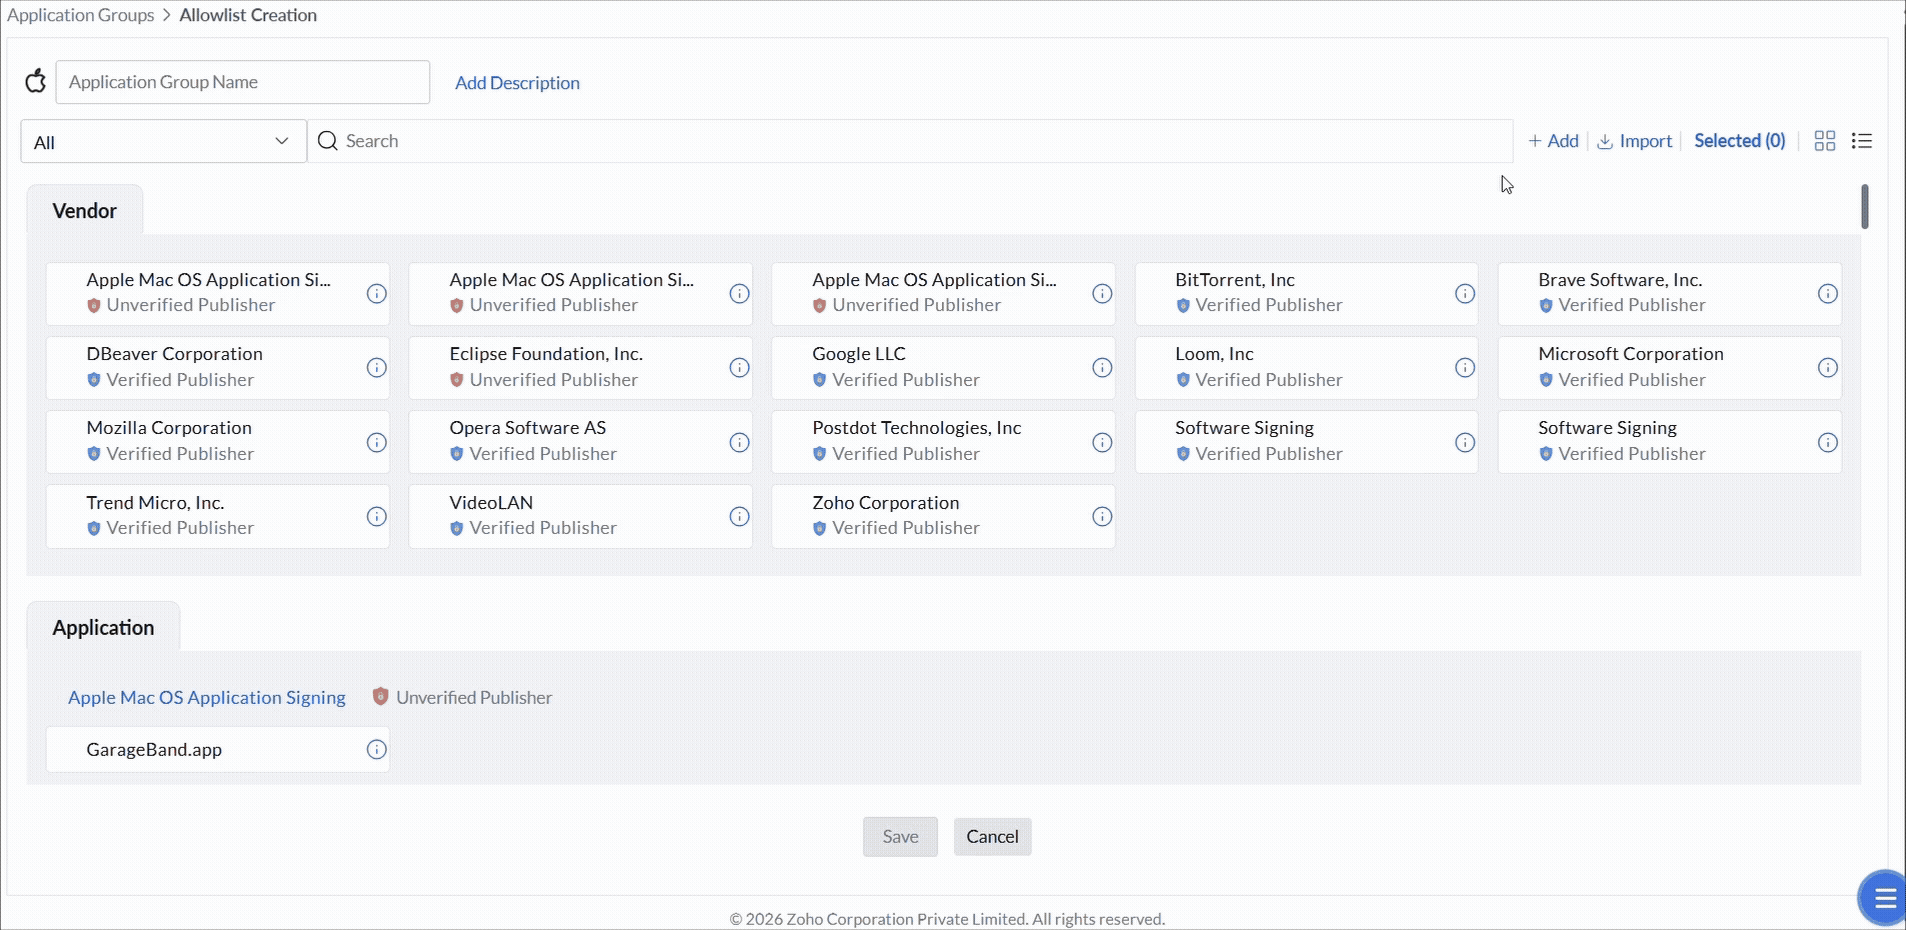Click Zoho Corporation info icon
This screenshot has width=1906, height=930.
coord(1102,516)
